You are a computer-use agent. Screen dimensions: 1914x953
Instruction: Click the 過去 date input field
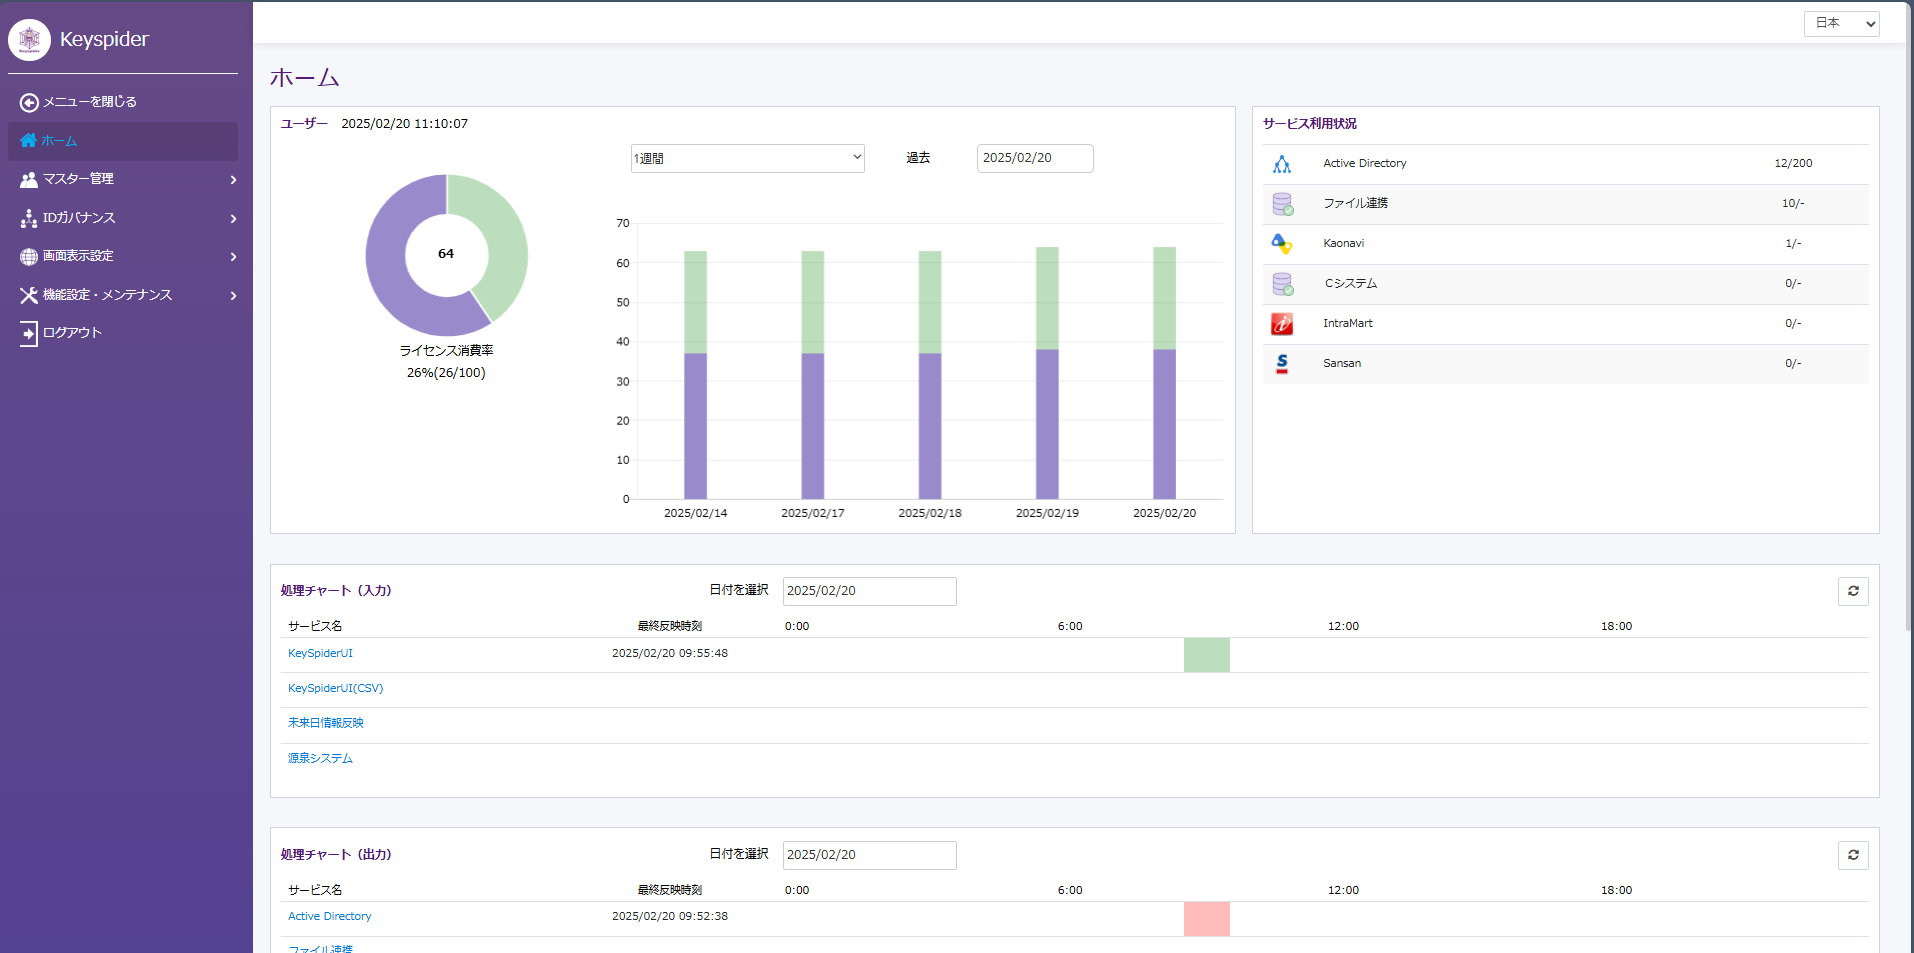pyautogui.click(x=1034, y=158)
